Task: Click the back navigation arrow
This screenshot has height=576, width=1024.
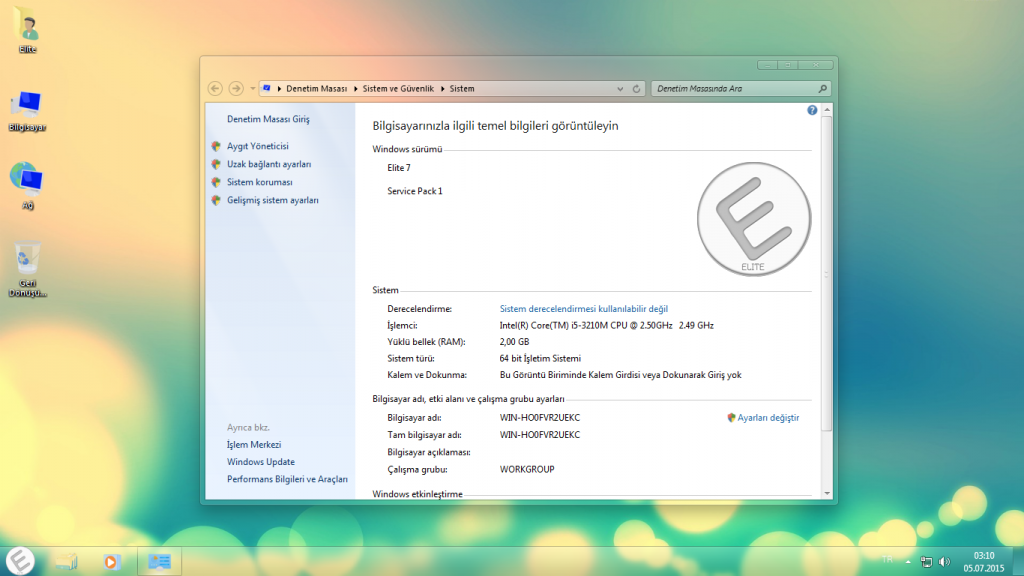Action: (215, 88)
